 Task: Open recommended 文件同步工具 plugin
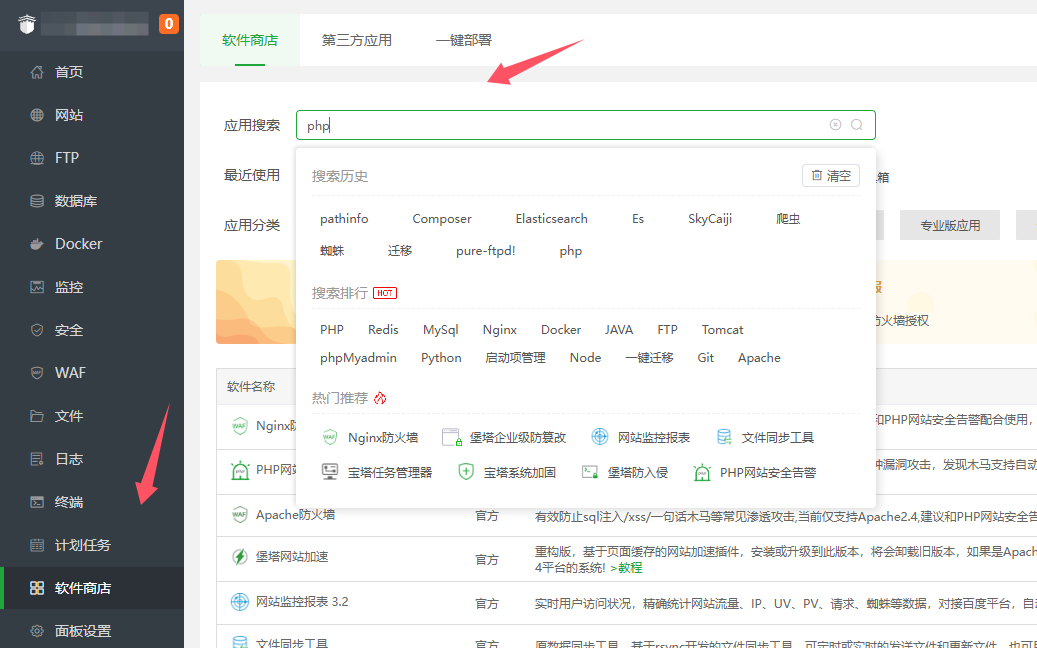pyautogui.click(x=765, y=437)
